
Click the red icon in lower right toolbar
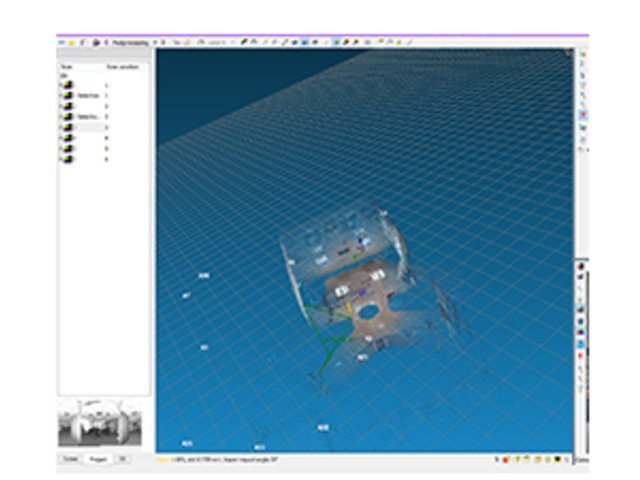tap(580, 356)
